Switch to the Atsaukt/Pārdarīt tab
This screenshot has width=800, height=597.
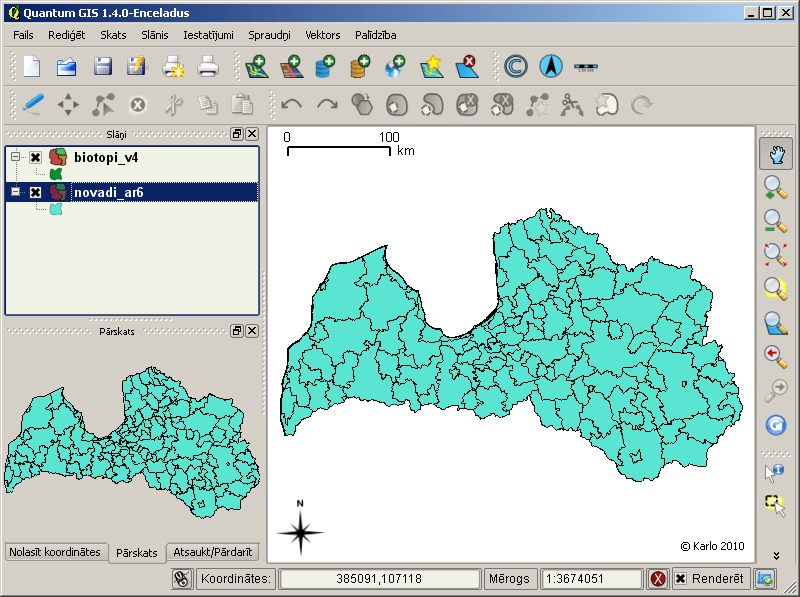213,552
